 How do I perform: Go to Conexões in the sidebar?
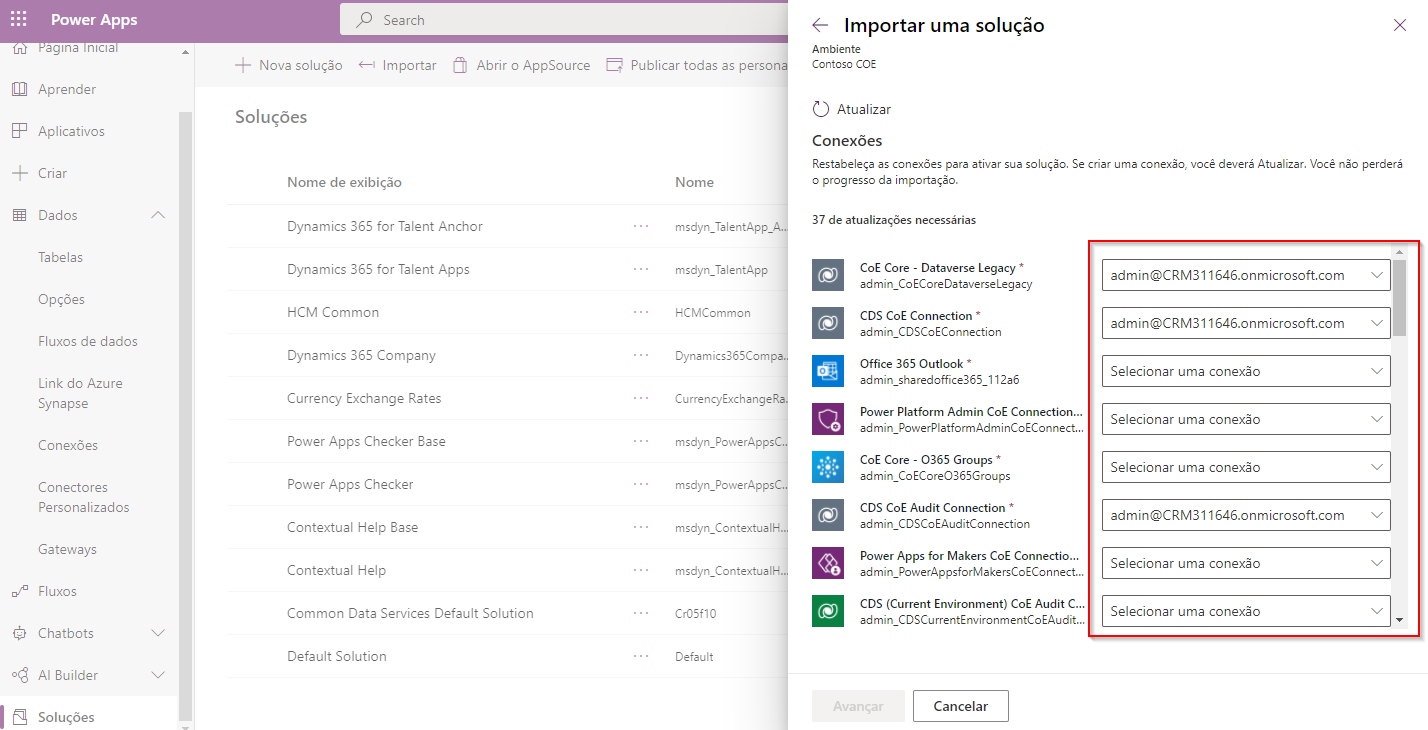[68, 445]
